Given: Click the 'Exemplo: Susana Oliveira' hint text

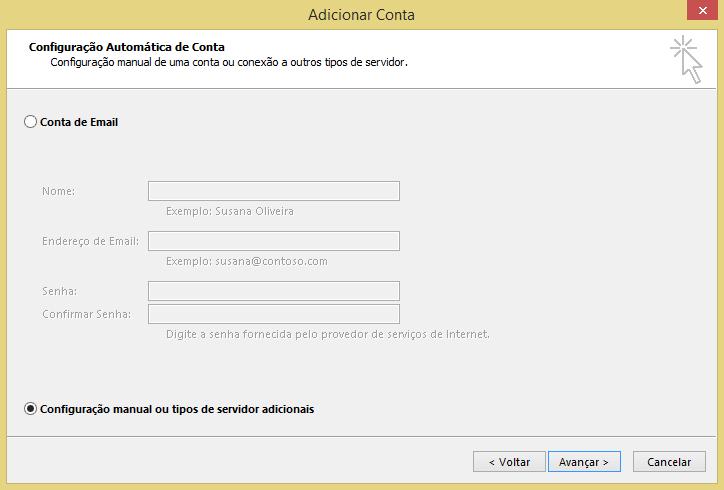Looking at the screenshot, I should coord(230,211).
